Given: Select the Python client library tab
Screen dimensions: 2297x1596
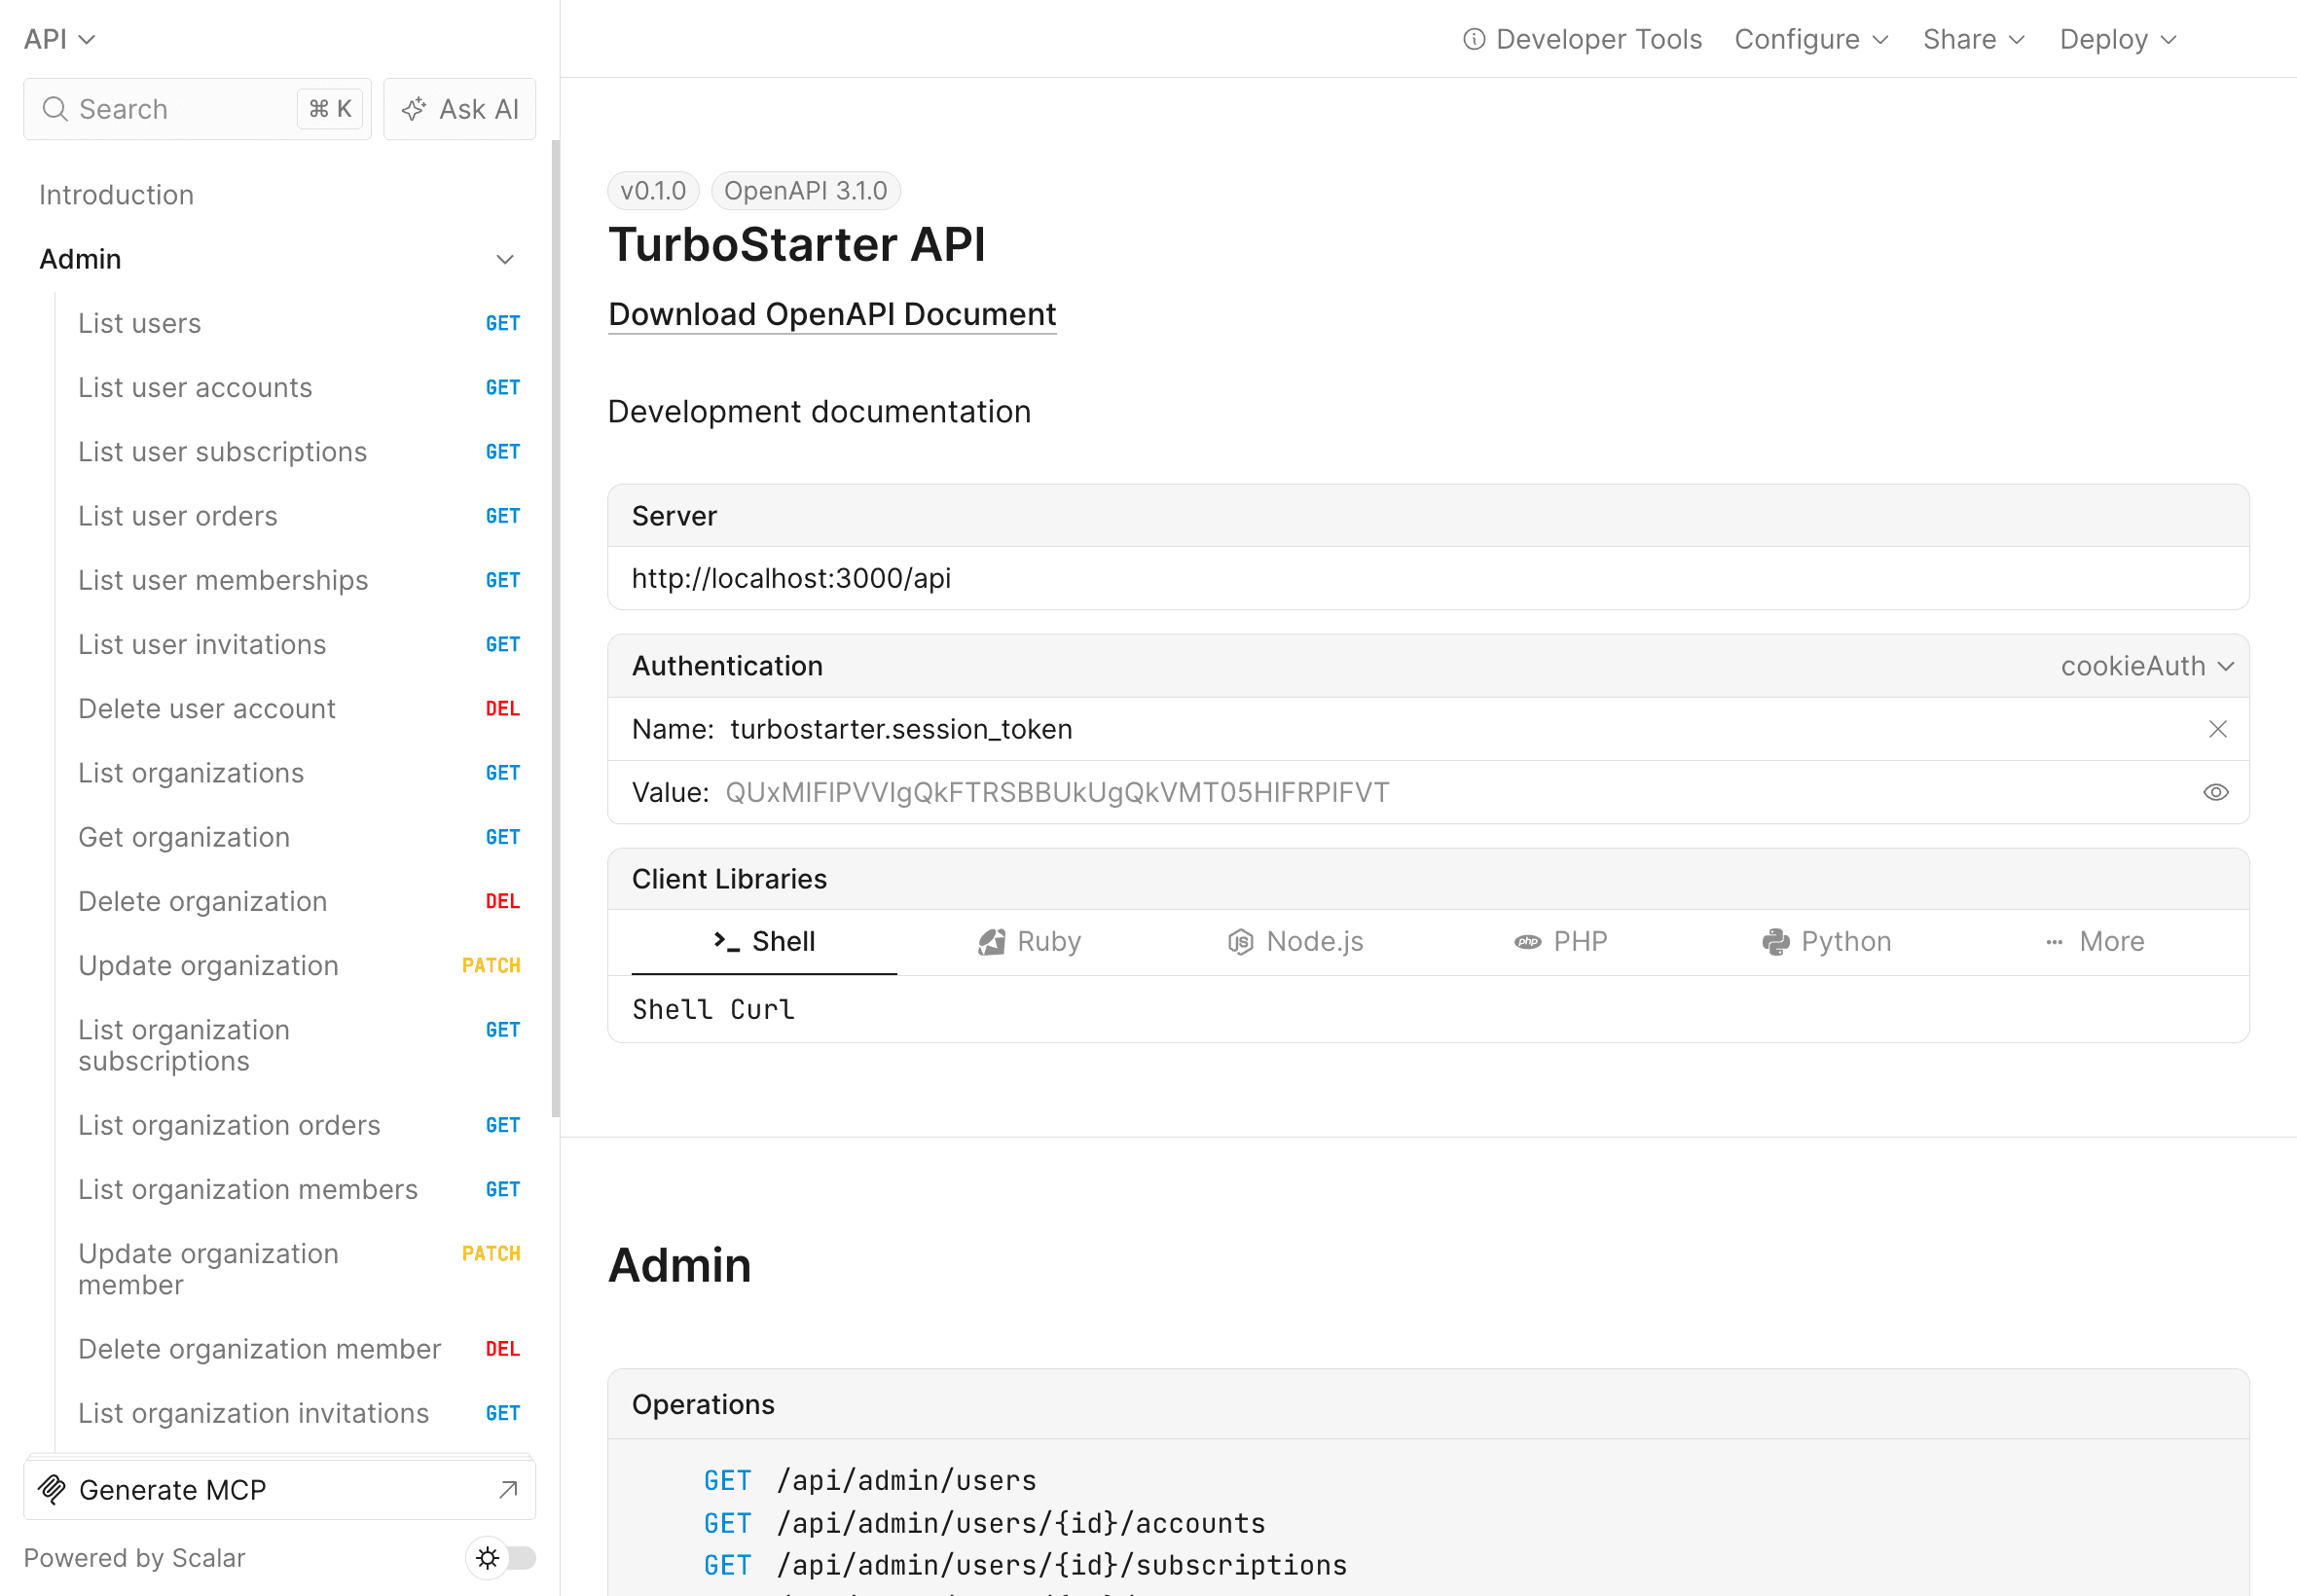Looking at the screenshot, I should (1826, 942).
